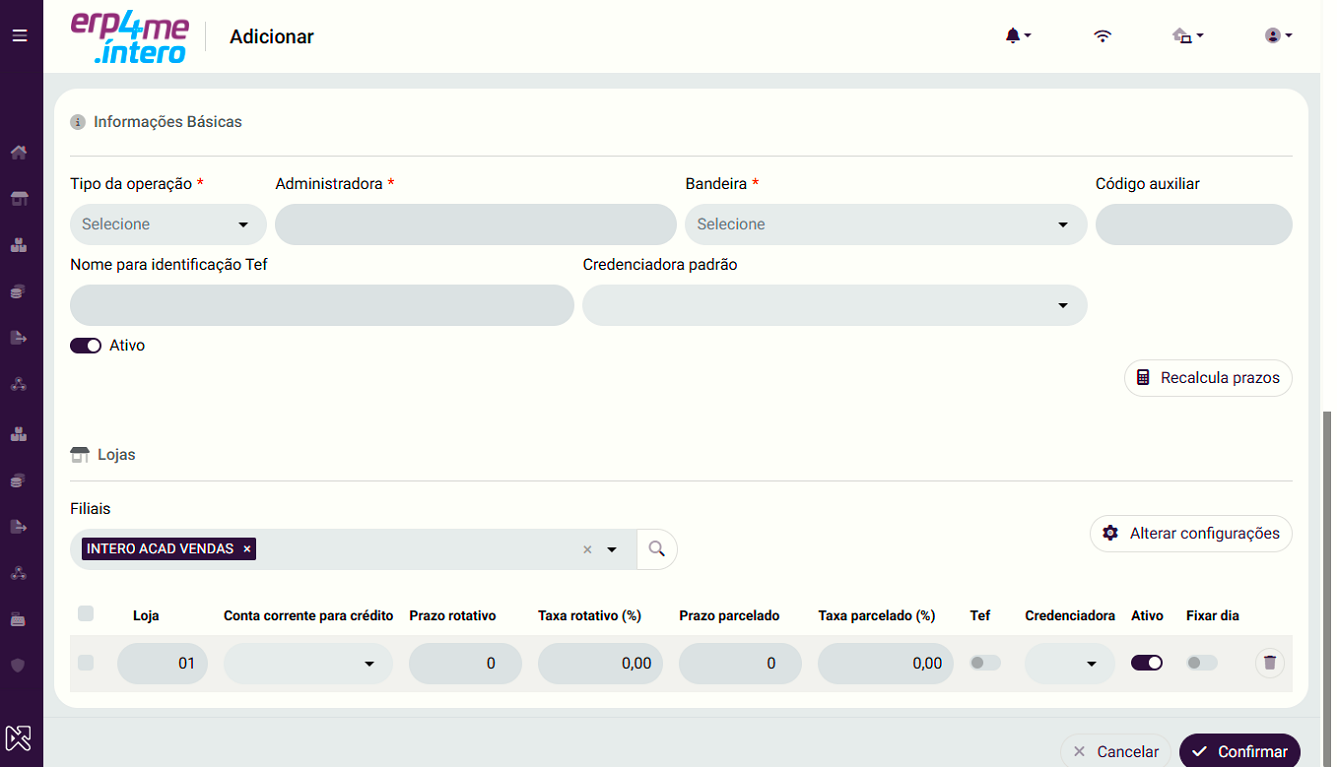Open the hamburger menu

click(19, 36)
